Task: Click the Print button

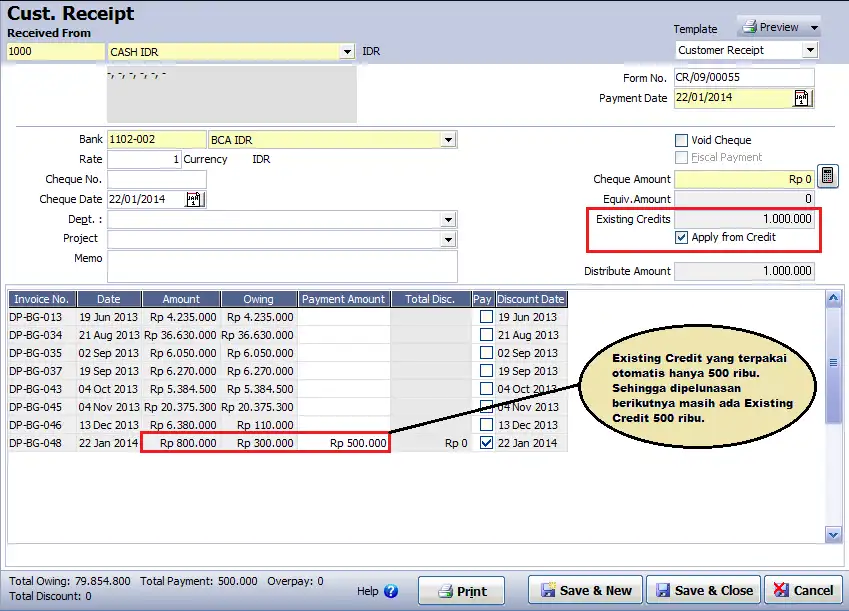Action: (x=461, y=591)
